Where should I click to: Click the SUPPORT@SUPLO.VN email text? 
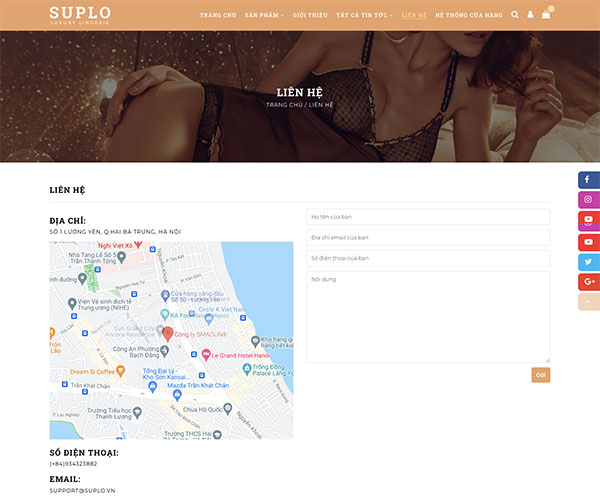(82, 491)
